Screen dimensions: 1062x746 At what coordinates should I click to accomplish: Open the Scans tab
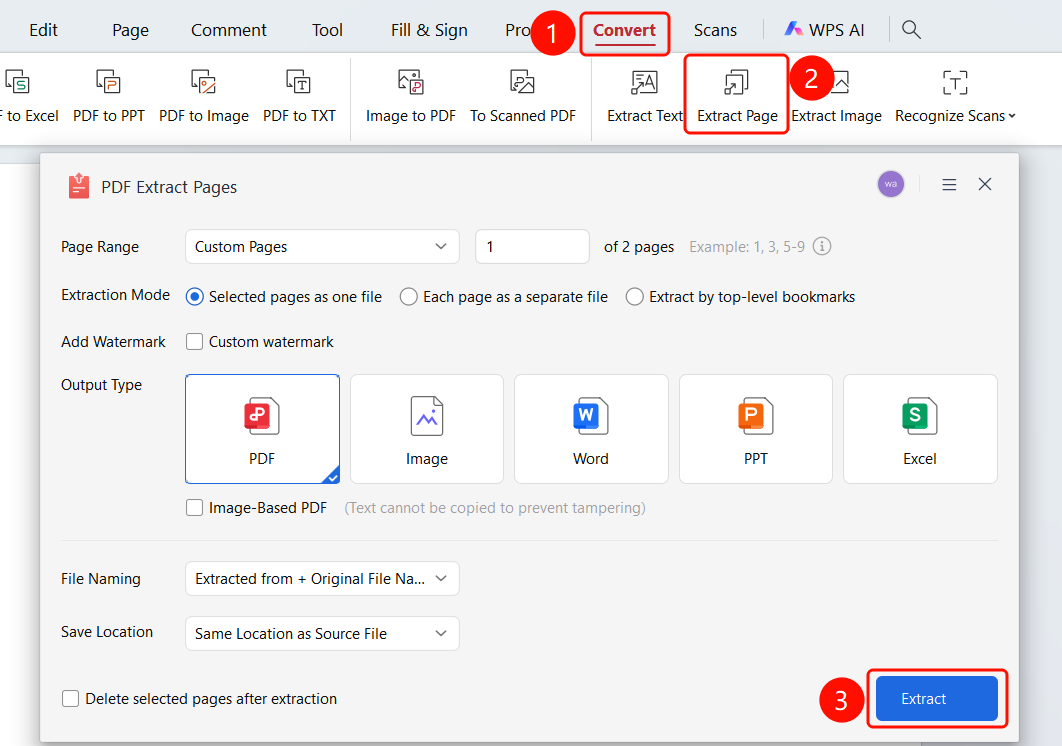[x=715, y=30]
